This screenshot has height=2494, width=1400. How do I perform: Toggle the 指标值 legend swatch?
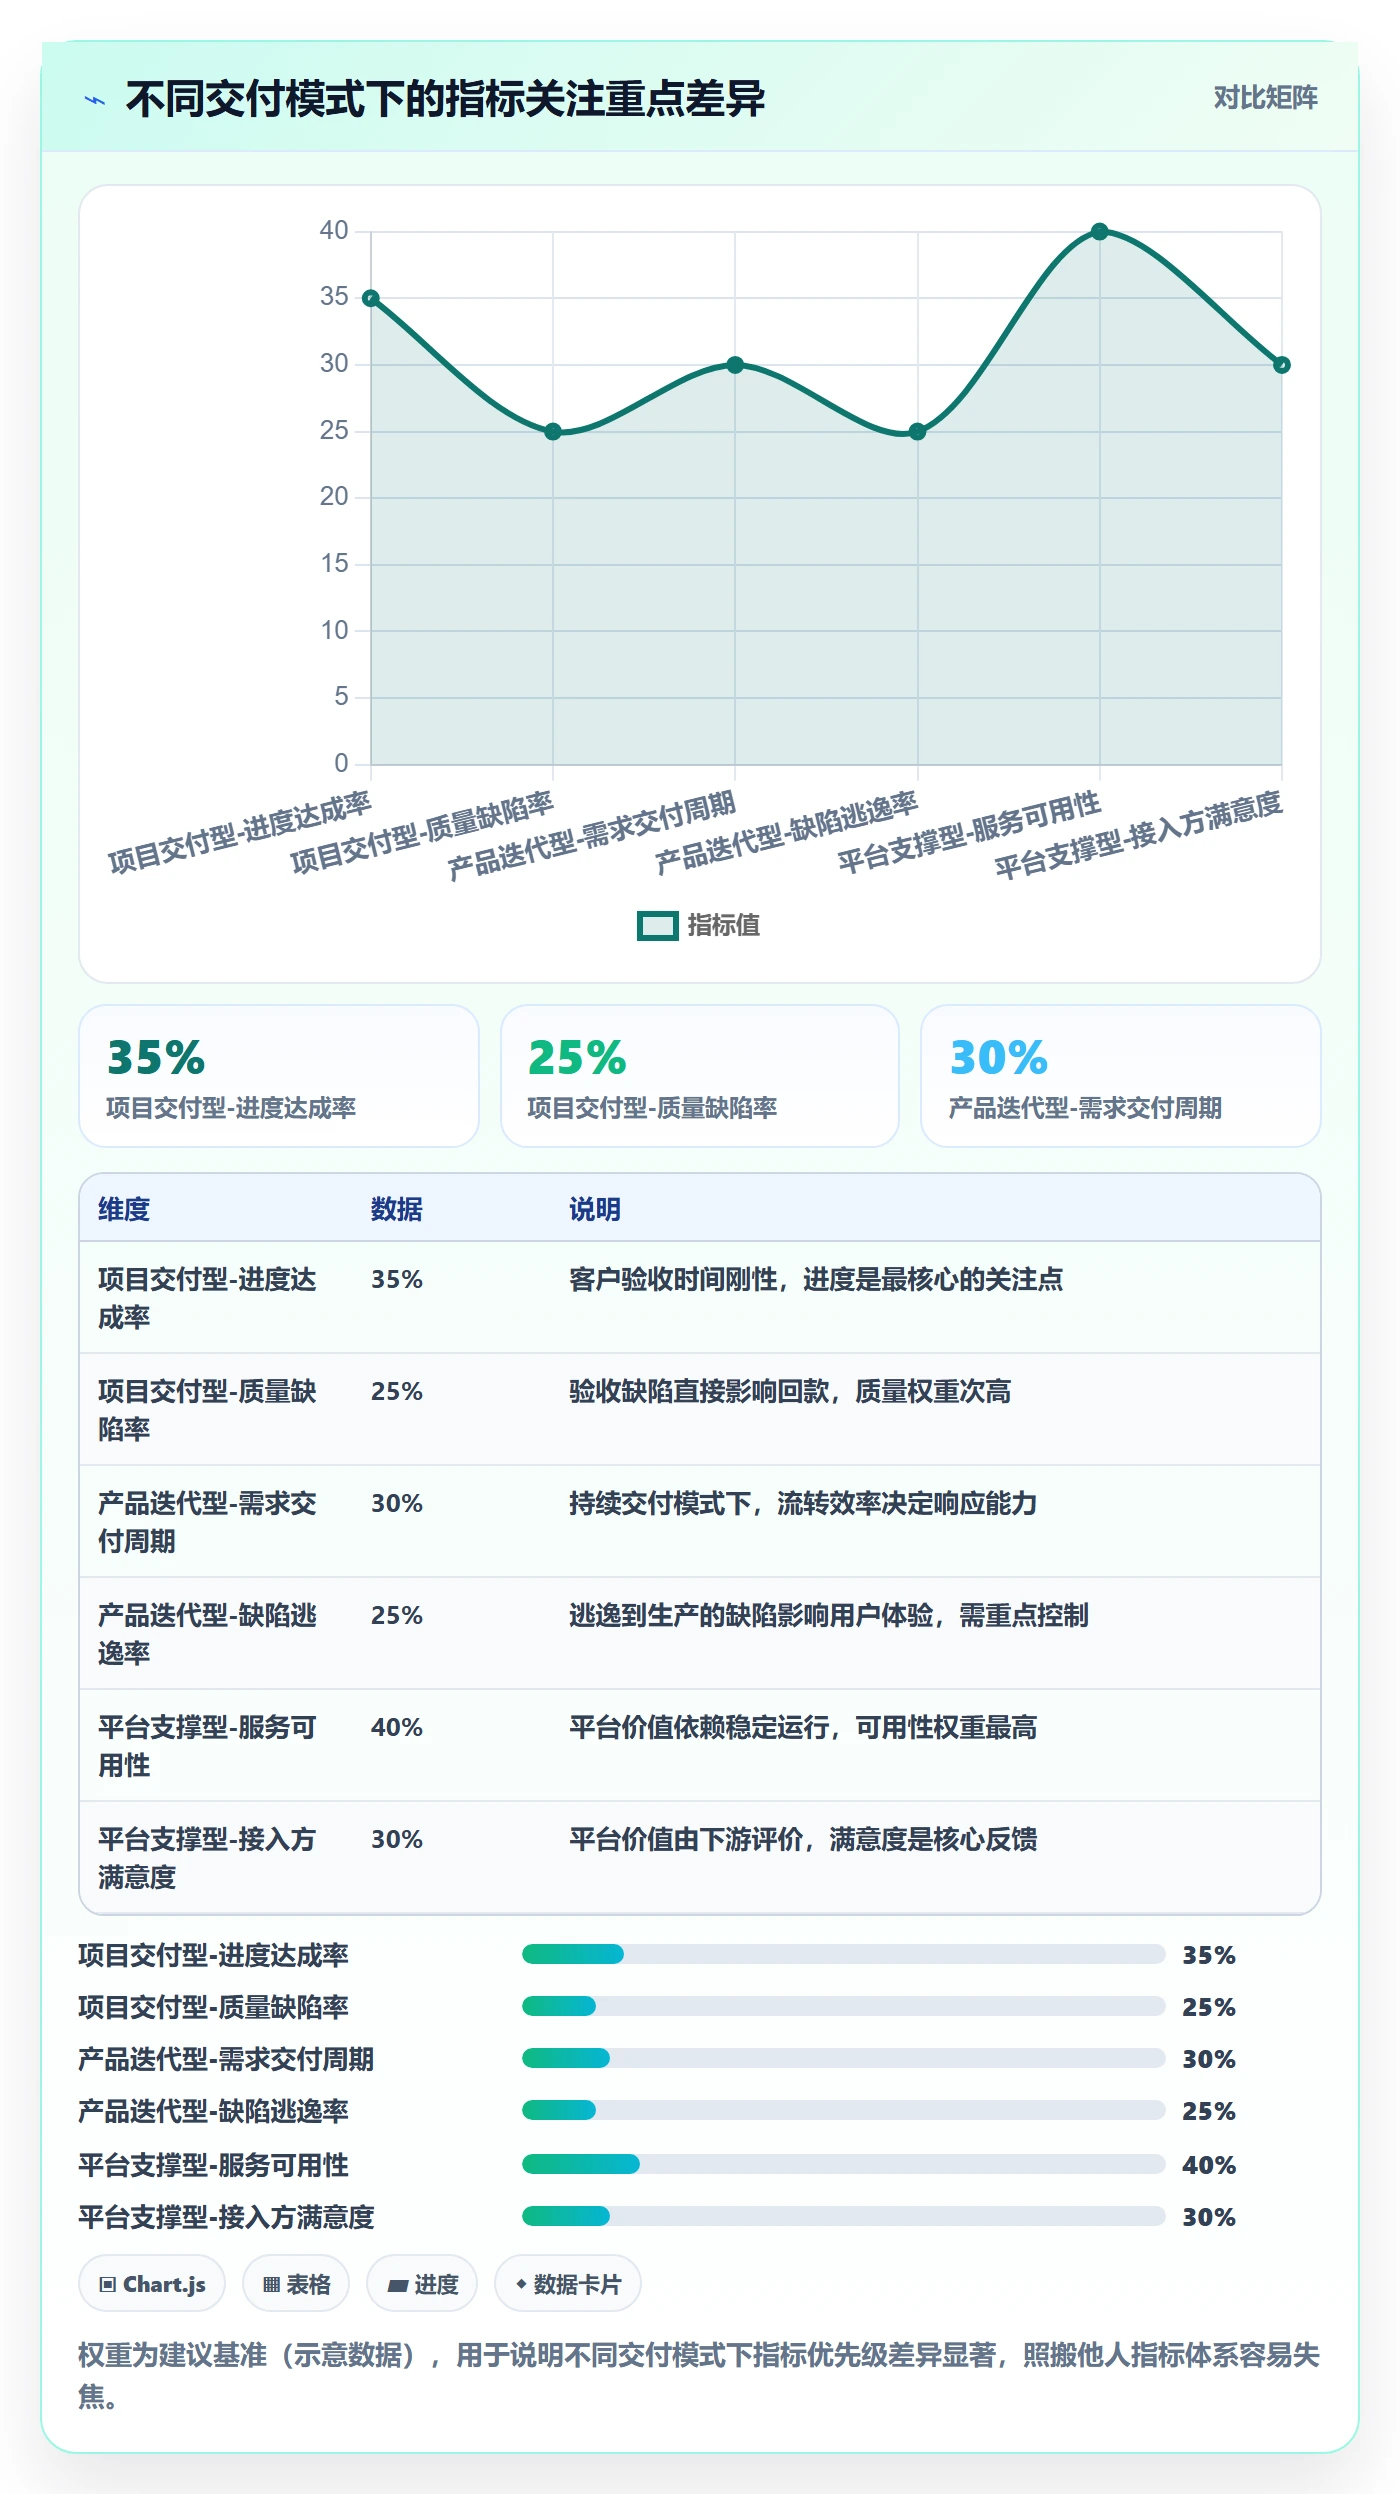tap(657, 926)
